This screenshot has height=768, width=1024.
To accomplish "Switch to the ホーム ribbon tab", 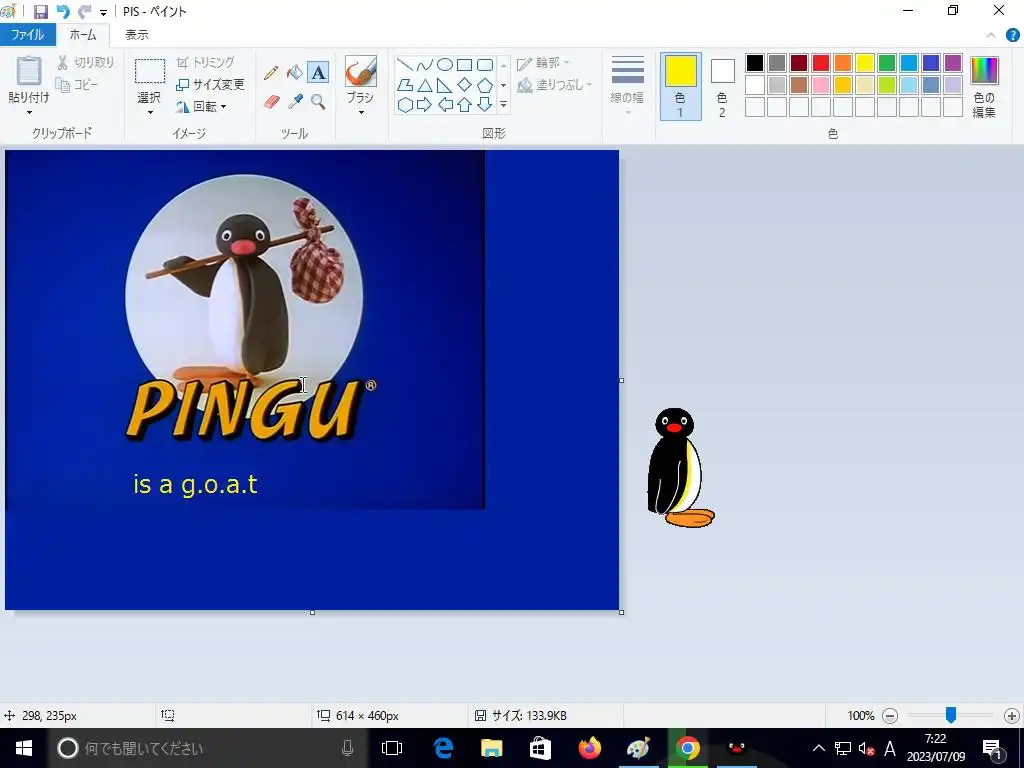I will (x=83, y=35).
